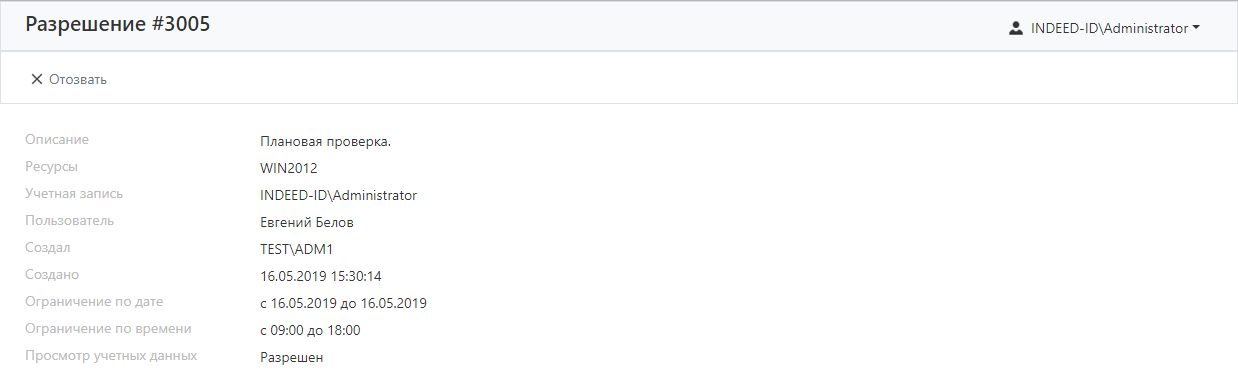
Task: Click the Ограничение по времени label
Action: tap(108, 328)
